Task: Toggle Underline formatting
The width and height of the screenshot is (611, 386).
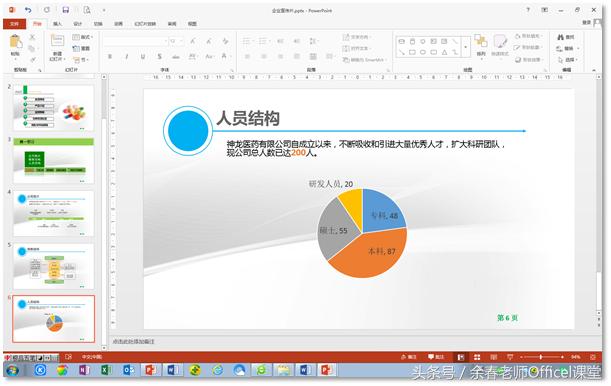Action: pos(143,57)
